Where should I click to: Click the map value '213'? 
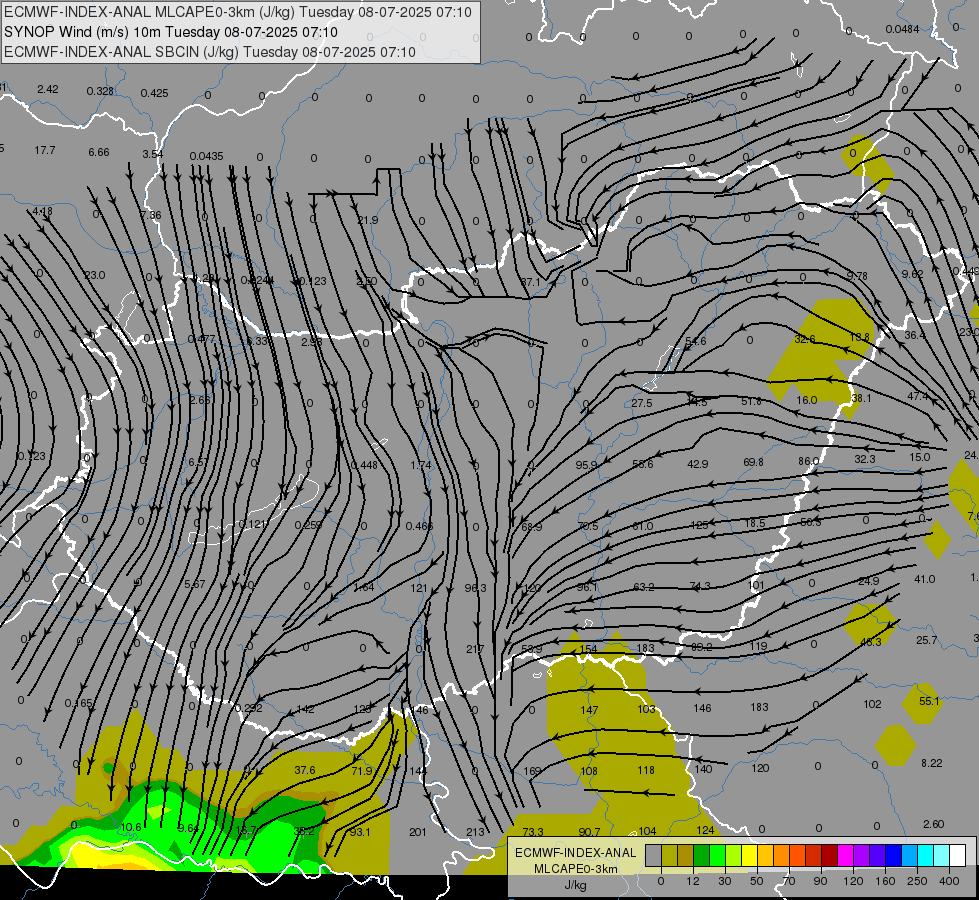(x=475, y=832)
